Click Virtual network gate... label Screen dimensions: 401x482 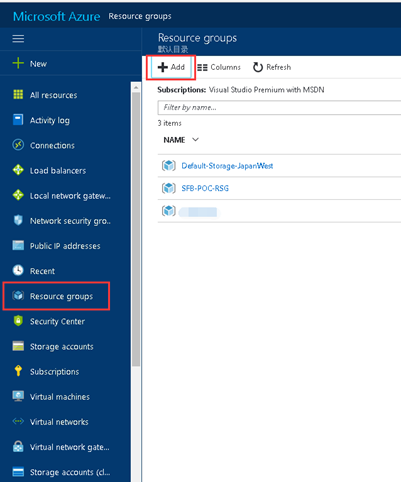[70, 447]
